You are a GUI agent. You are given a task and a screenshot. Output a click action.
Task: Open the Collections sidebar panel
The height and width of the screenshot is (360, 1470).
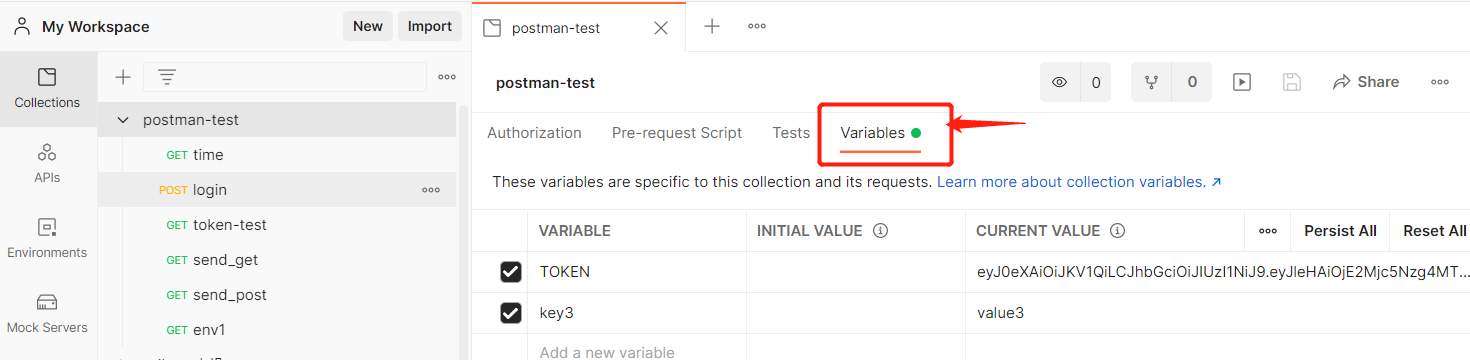[x=47, y=88]
